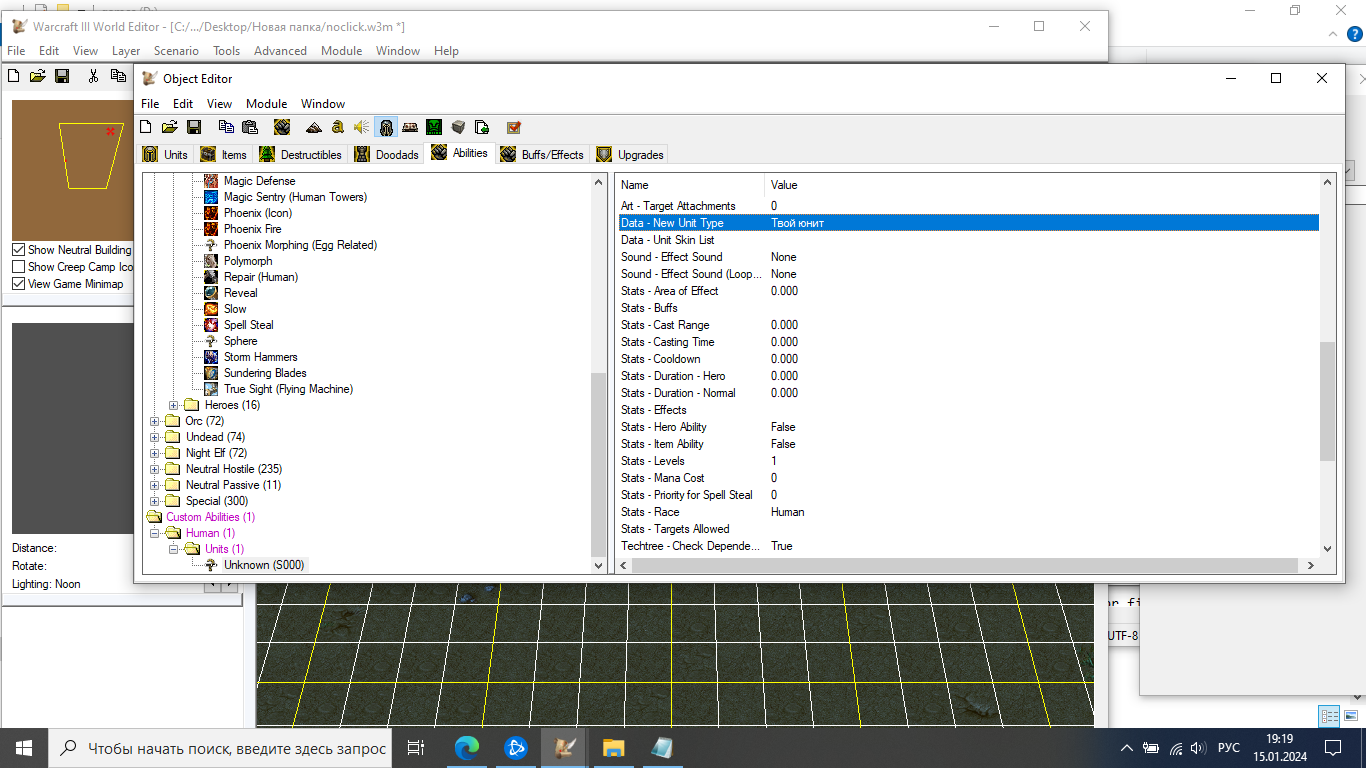
Task: Click Save floppy icon in Object Editor toolbar
Action: pyautogui.click(x=194, y=127)
